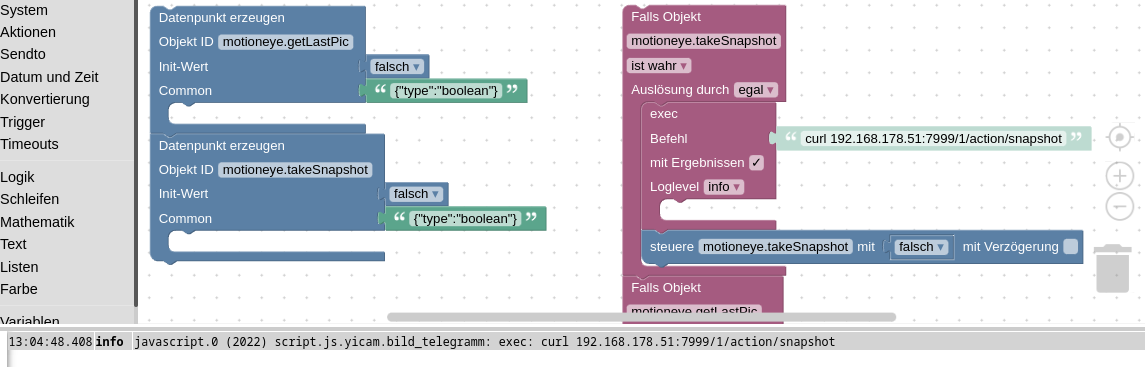1145x367 pixels.
Task: Select the 'exec' block label
Action: tap(664, 114)
